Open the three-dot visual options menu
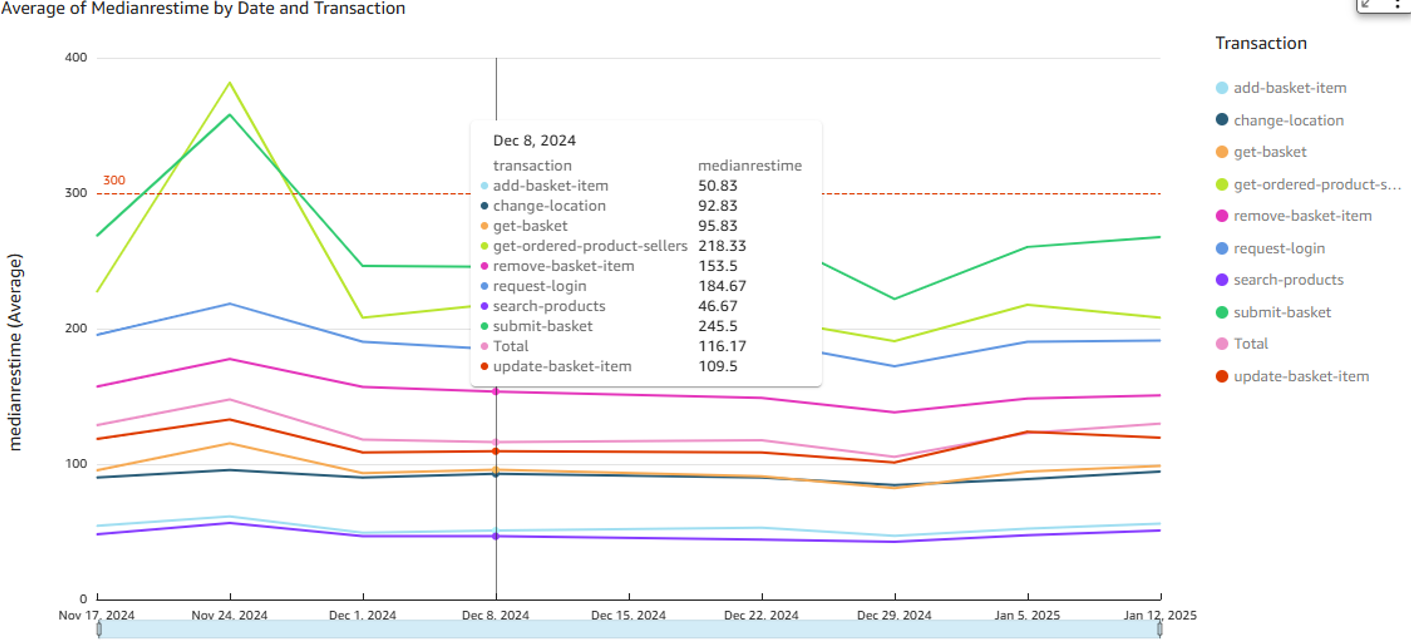The image size is (1411, 641). pyautogui.click(x=1397, y=4)
